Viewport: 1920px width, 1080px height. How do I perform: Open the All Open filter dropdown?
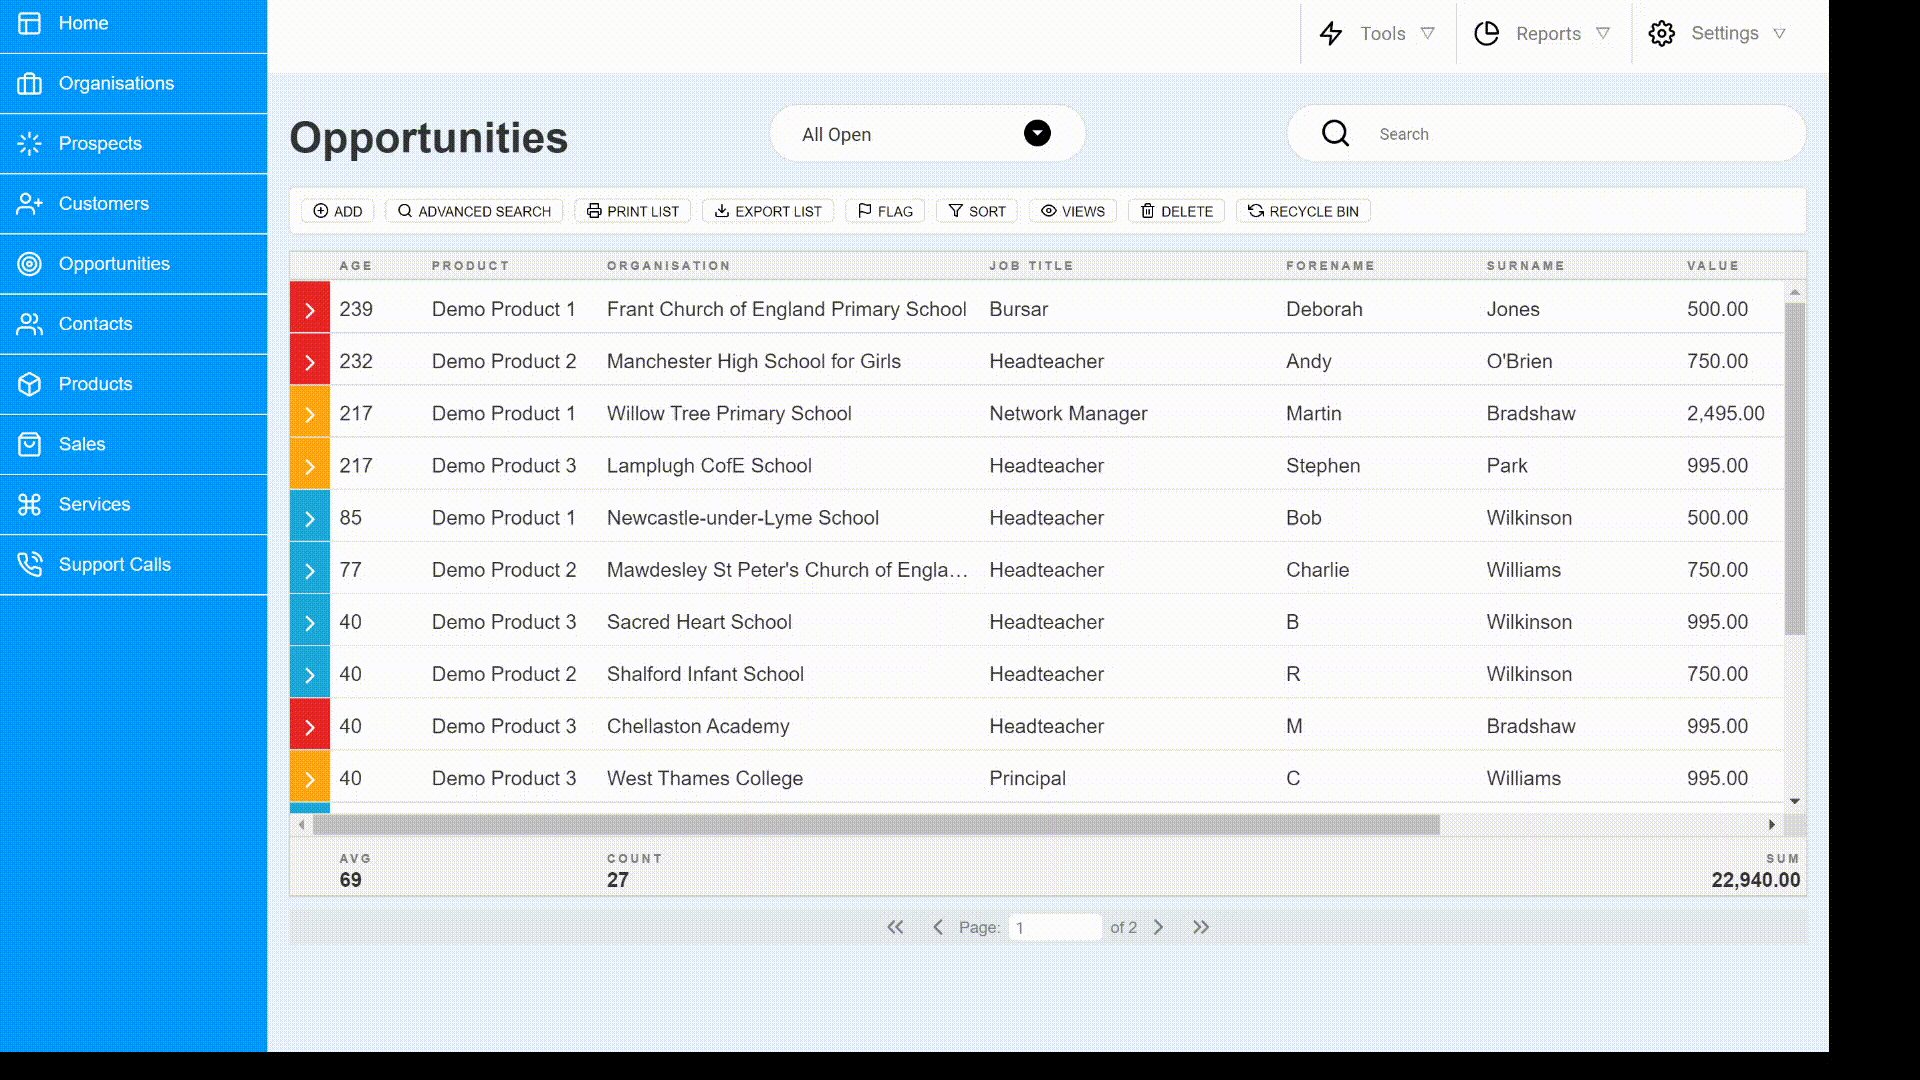pos(1037,133)
